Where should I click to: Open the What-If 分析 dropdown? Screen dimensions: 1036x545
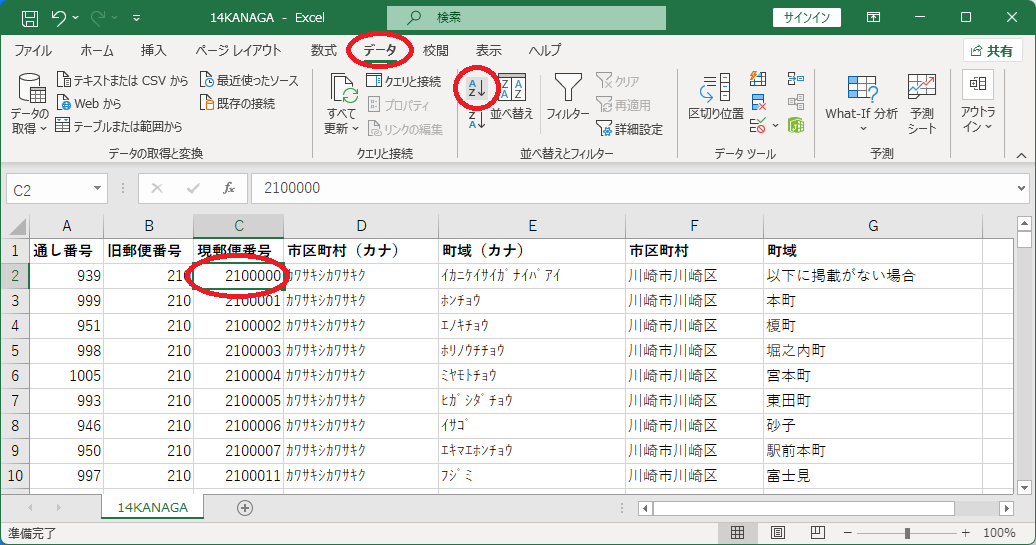pyautogui.click(x=862, y=104)
